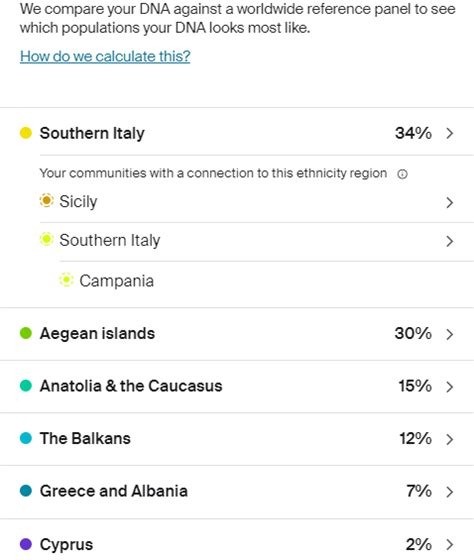
Task: Expand the Aegean islands 30% chevron
Action: [x=450, y=334]
